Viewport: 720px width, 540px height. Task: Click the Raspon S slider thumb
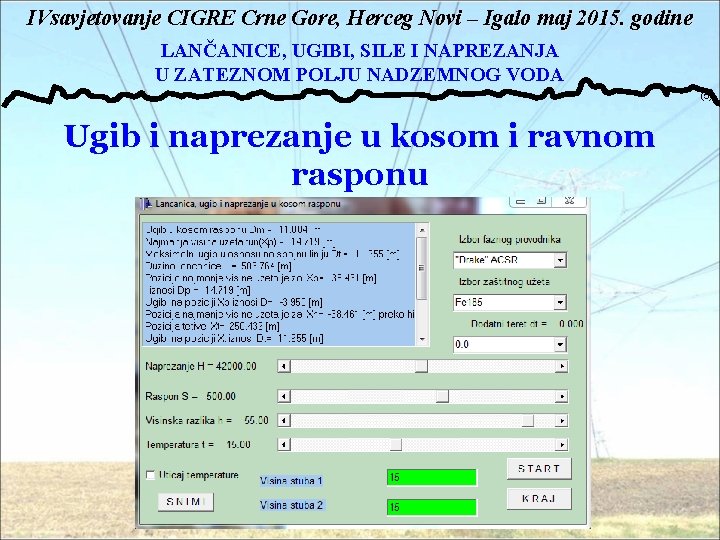(x=442, y=397)
